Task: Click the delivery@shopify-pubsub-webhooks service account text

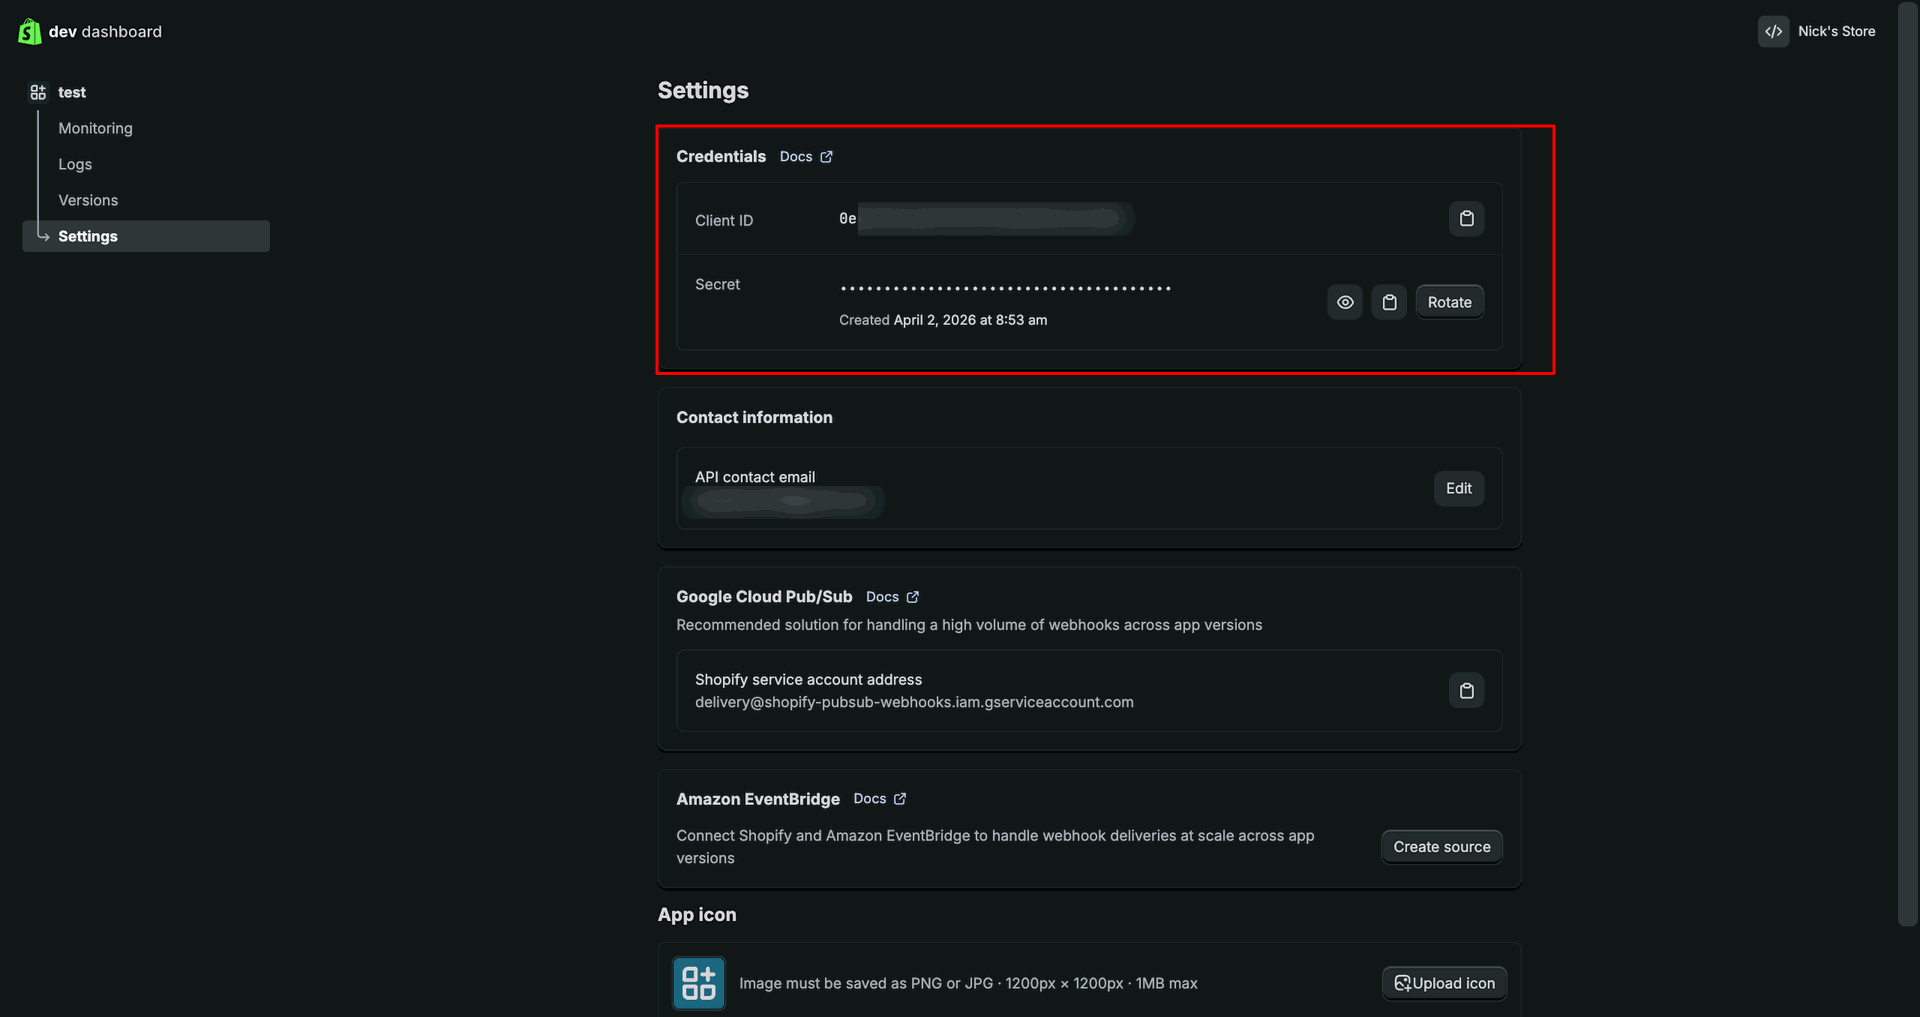Action: 914,702
